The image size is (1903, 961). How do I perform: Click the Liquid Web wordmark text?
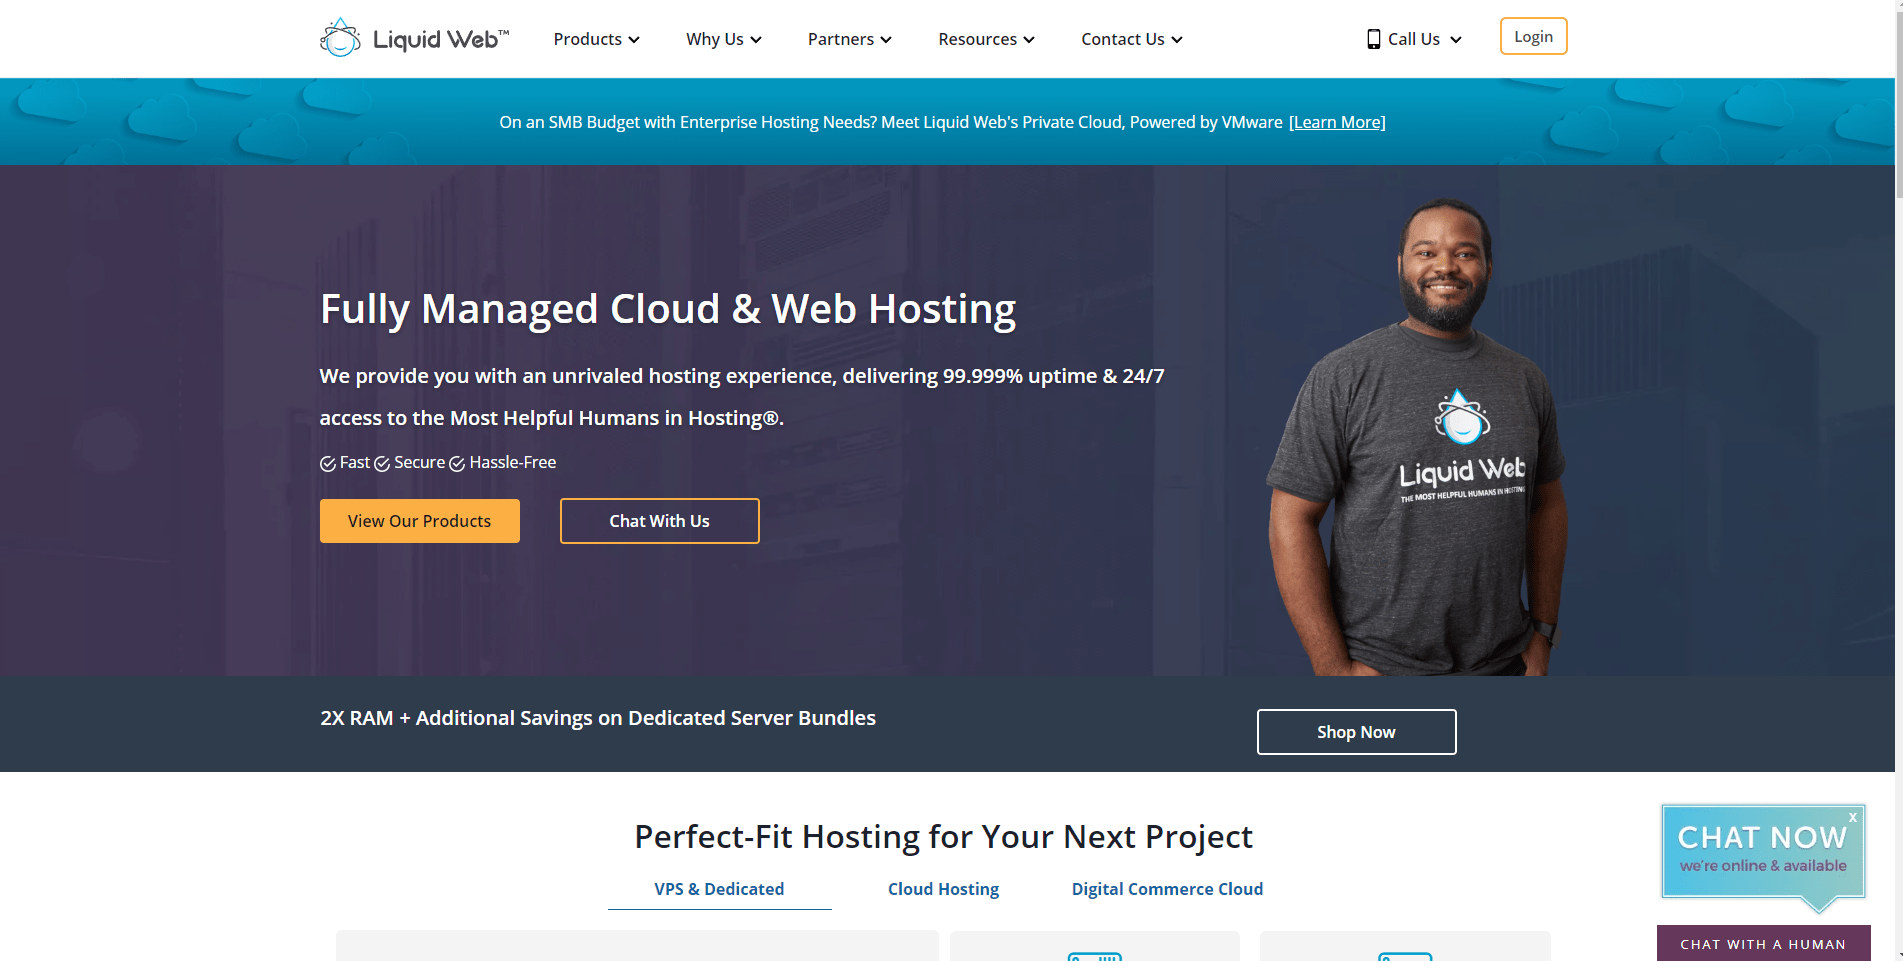click(x=440, y=39)
